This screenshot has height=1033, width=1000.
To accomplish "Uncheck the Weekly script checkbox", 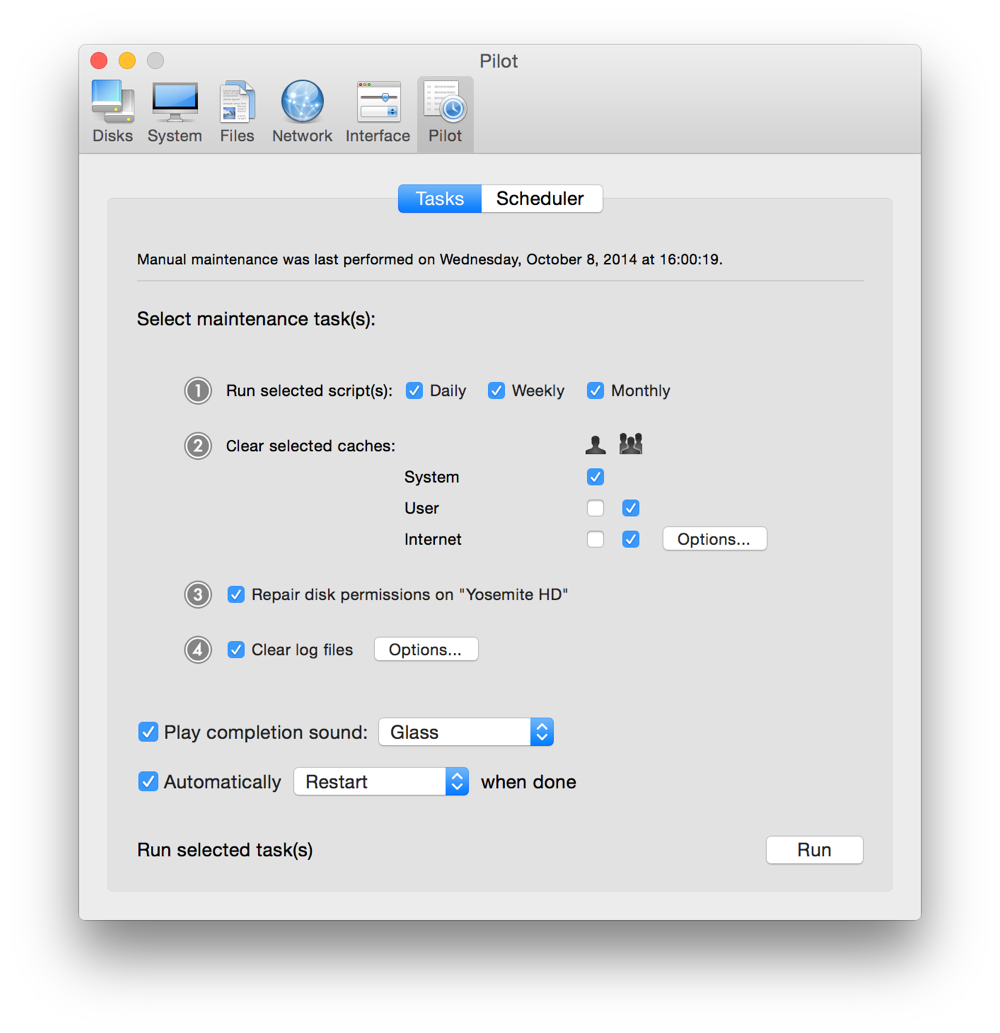I will coord(496,391).
